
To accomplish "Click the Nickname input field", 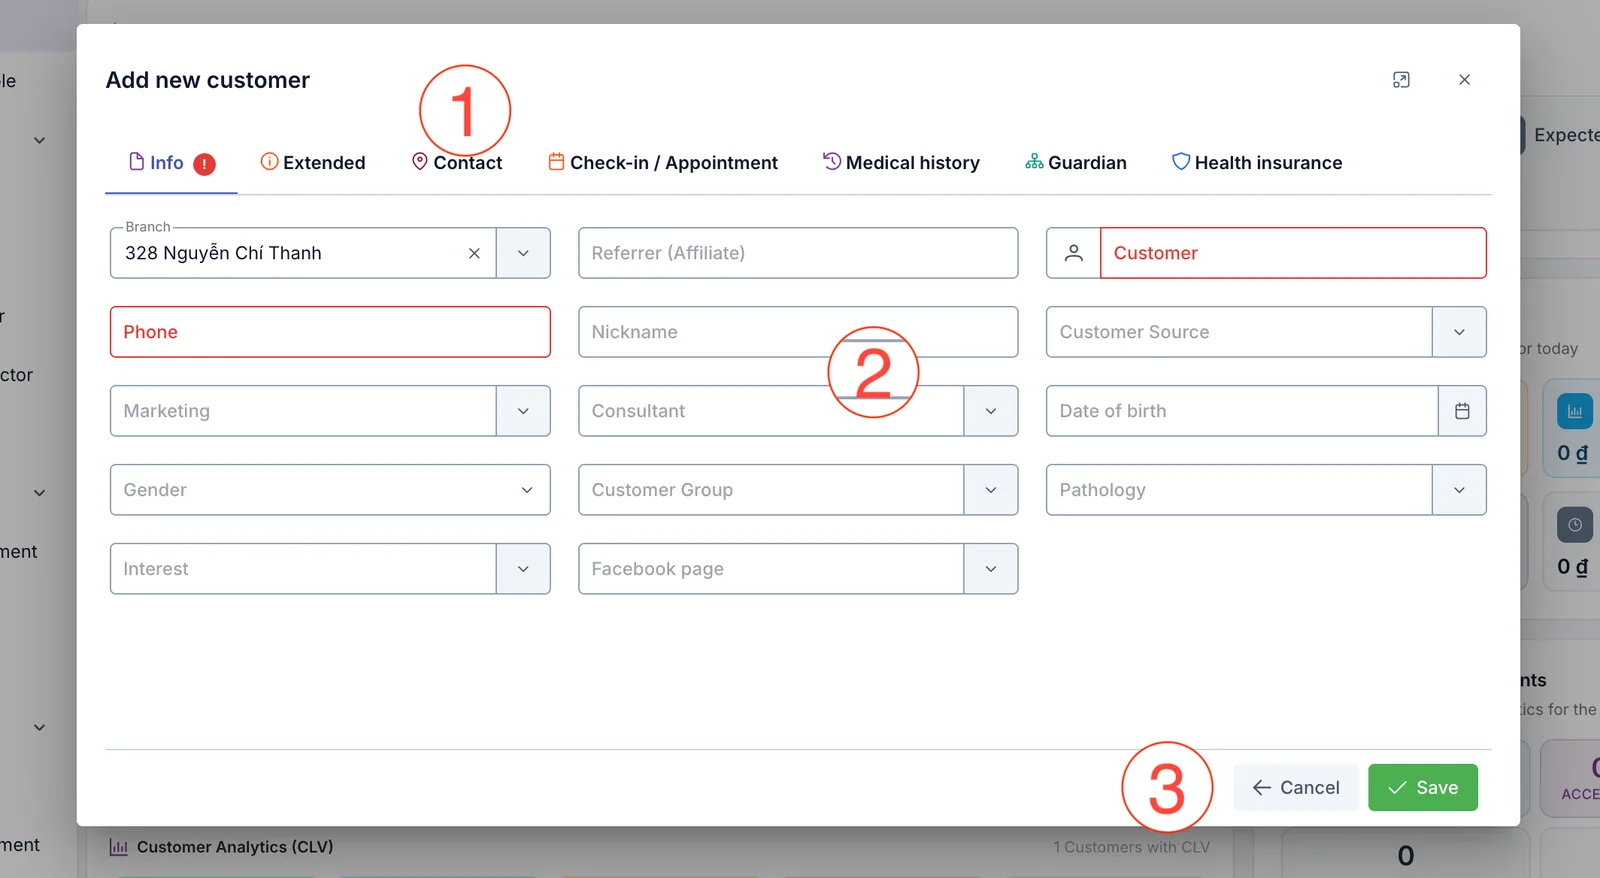I will [798, 332].
